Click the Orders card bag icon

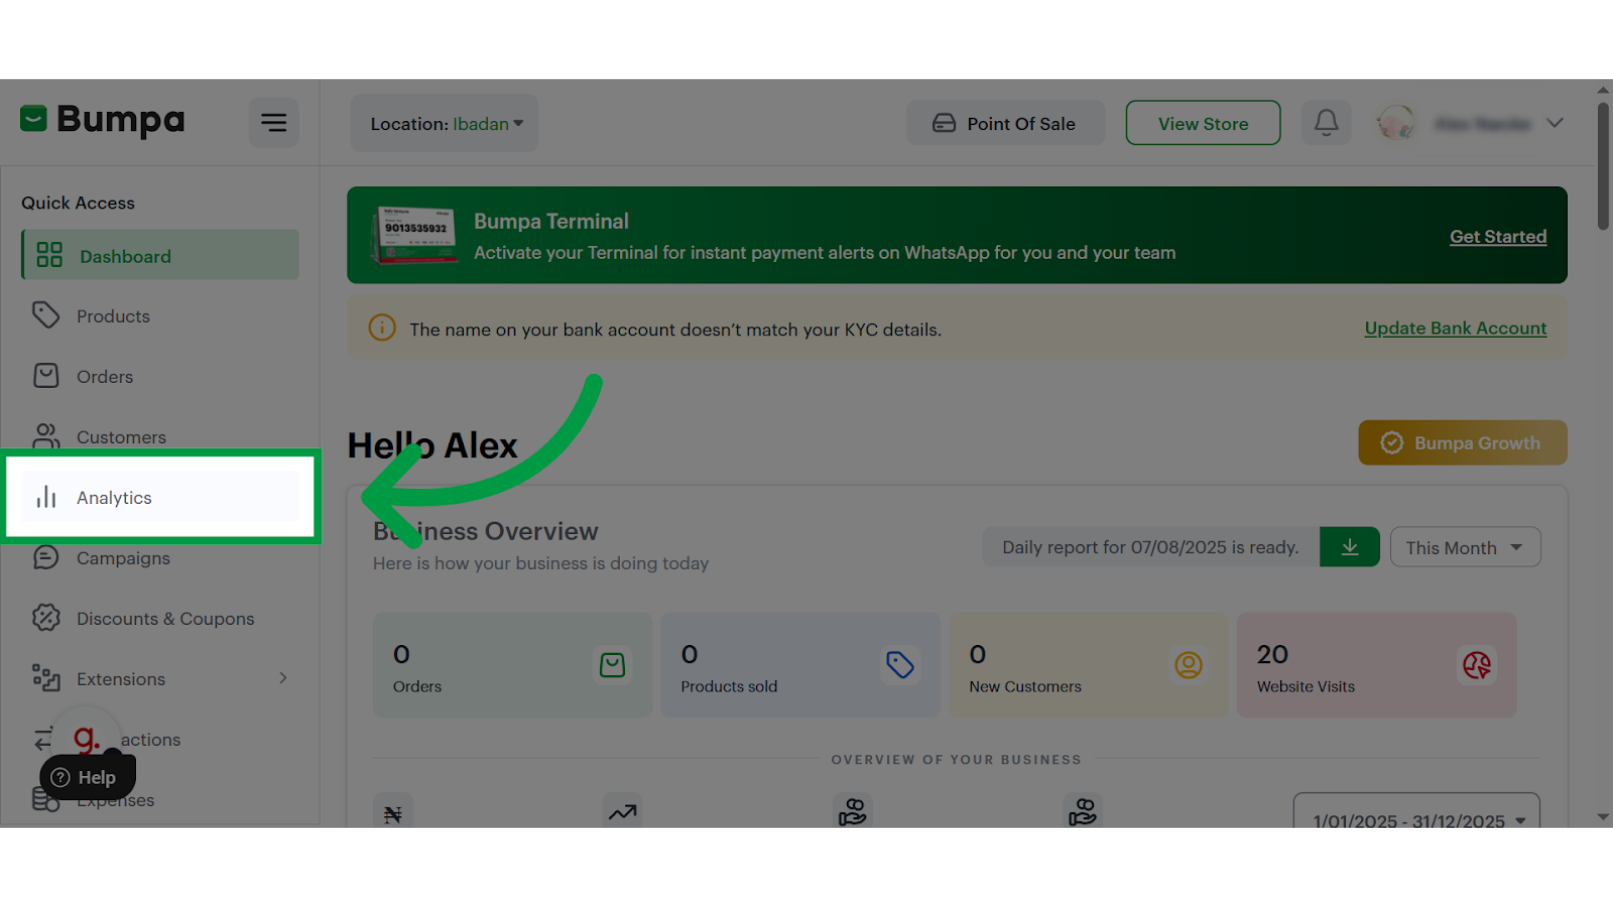pyautogui.click(x=612, y=665)
